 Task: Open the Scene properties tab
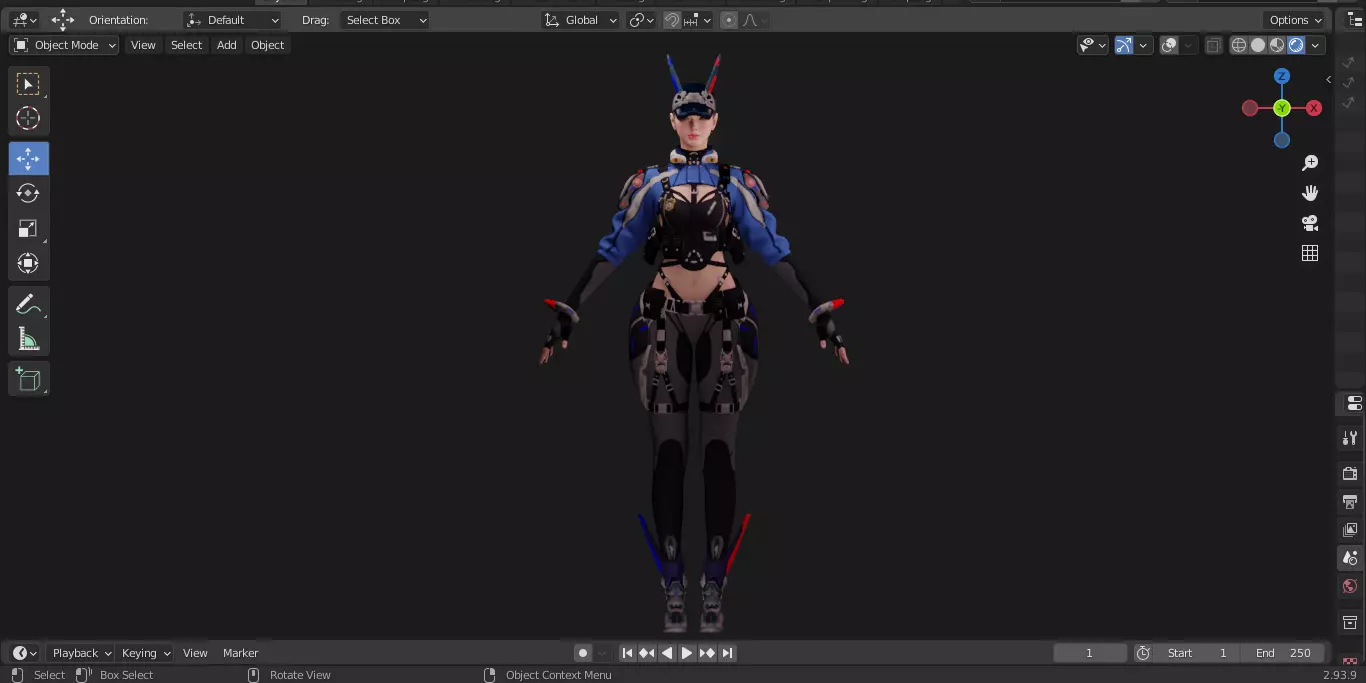tap(1350, 558)
